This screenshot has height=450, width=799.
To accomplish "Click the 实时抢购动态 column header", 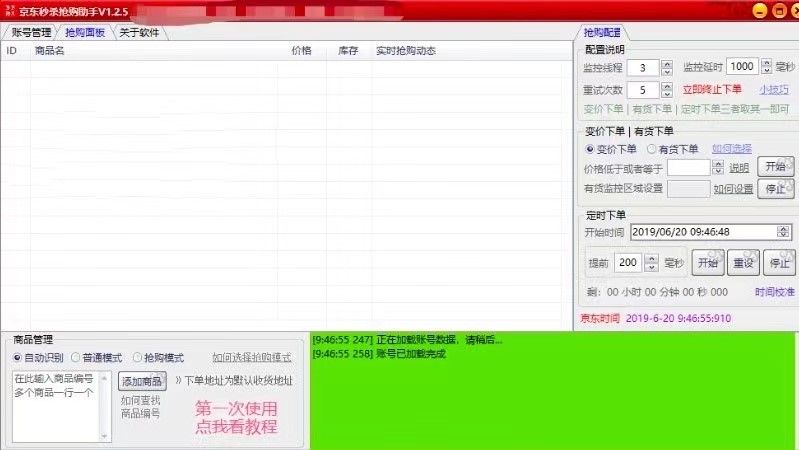I will [406, 50].
